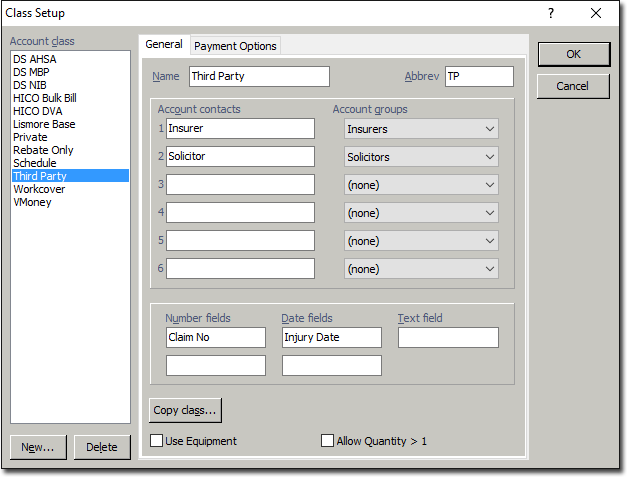This screenshot has height=477, width=627.
Task: Enable the Use Equipment checkbox
Action: (x=156, y=441)
